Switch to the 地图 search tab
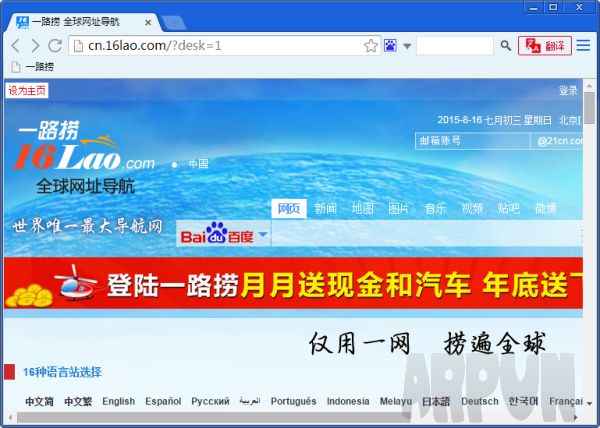The image size is (600, 428). 362,208
